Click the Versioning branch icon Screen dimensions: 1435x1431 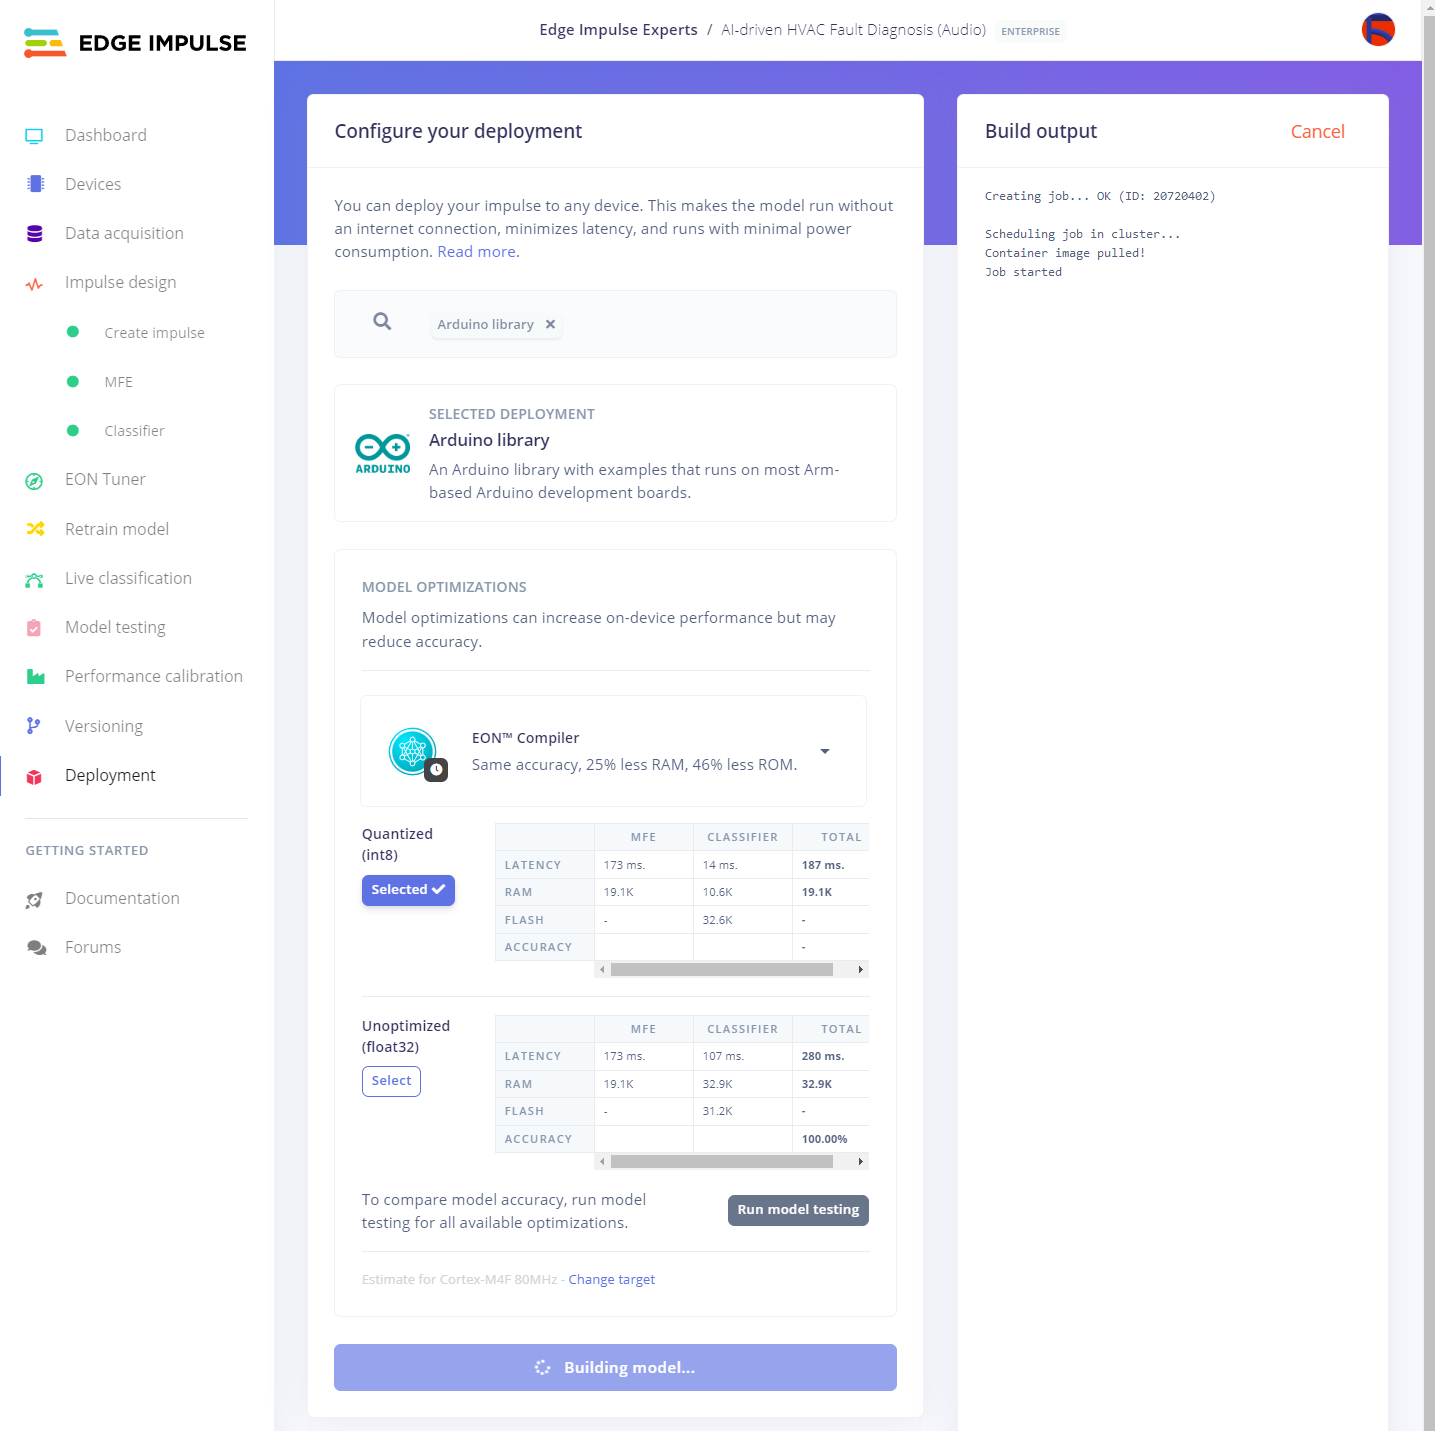click(34, 726)
